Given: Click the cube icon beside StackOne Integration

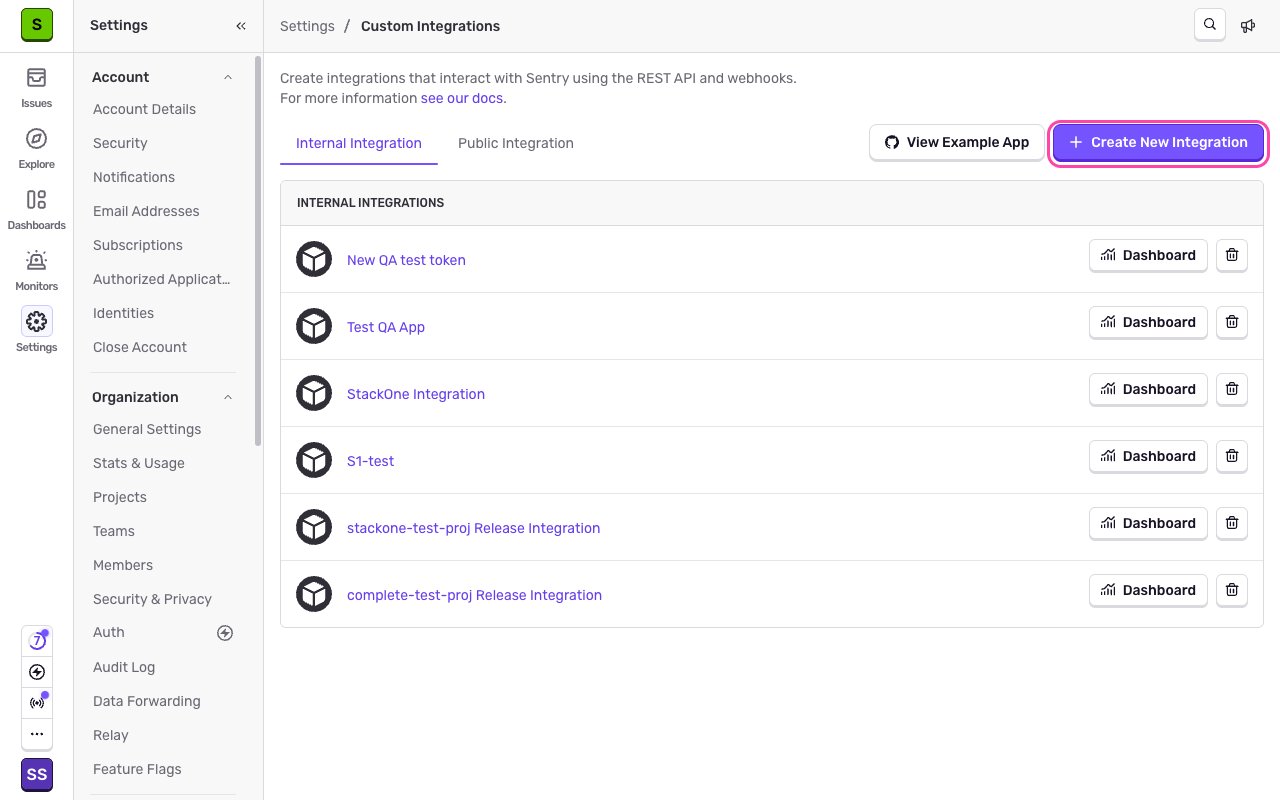Looking at the screenshot, I should point(314,393).
